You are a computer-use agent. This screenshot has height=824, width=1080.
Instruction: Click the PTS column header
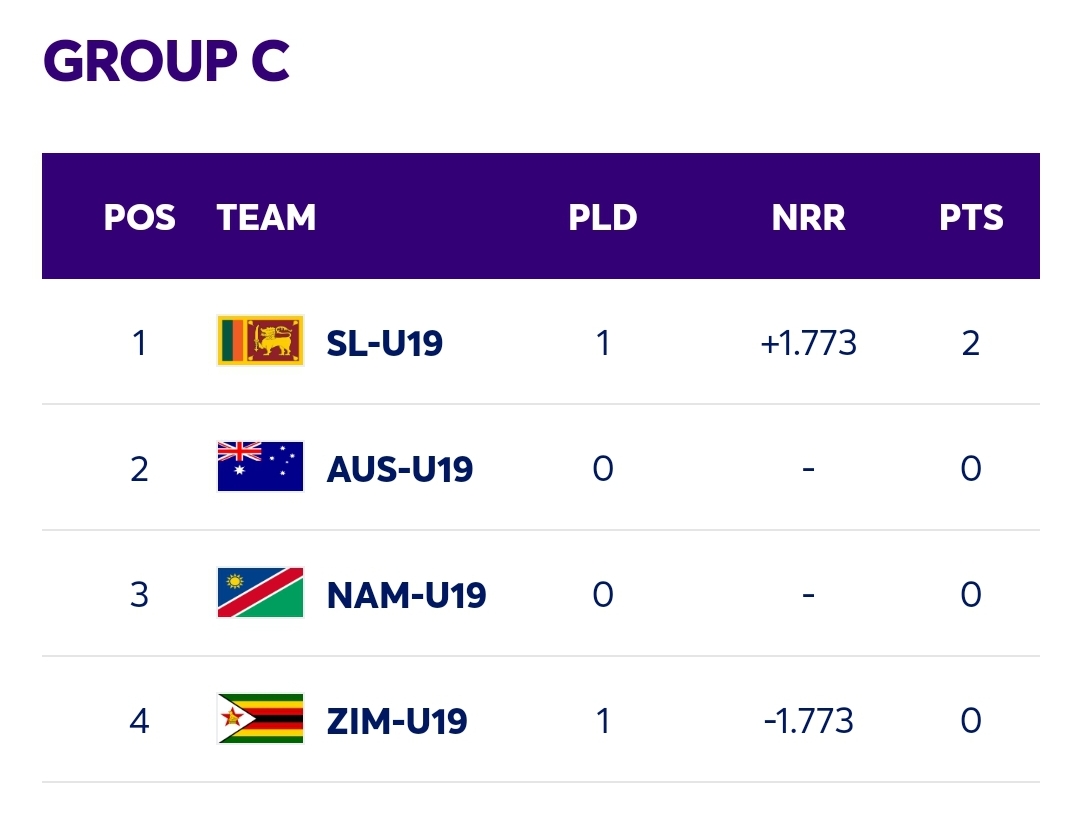[971, 218]
